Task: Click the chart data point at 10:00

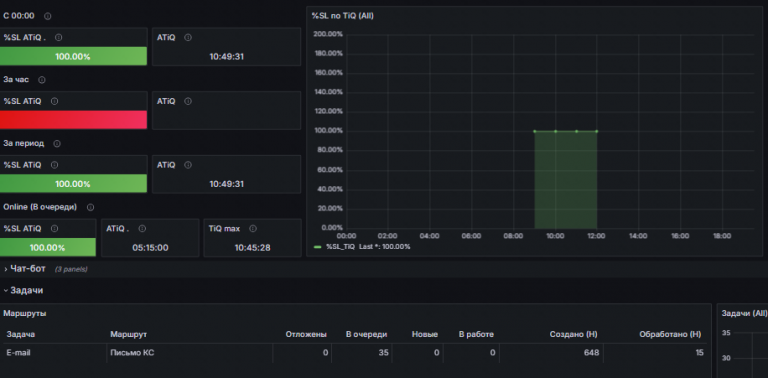Action: [555, 131]
